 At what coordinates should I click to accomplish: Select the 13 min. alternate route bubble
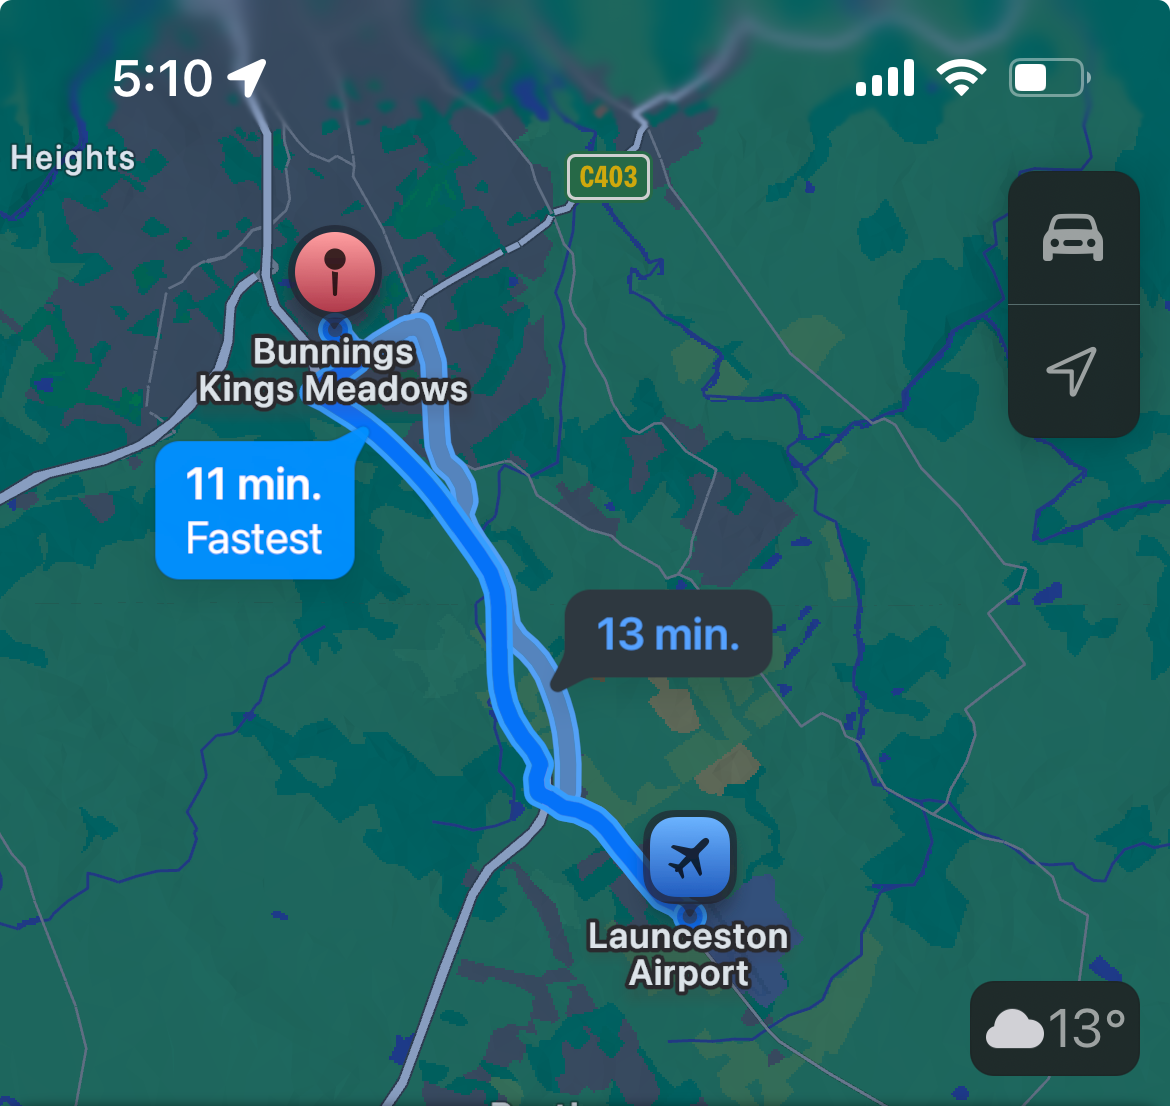pos(668,634)
